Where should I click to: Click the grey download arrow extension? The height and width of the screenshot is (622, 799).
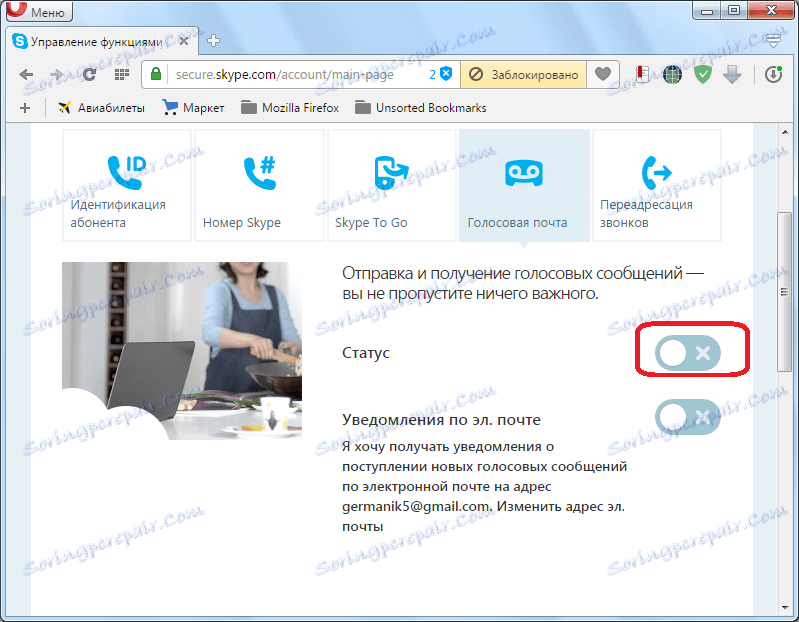(x=732, y=74)
